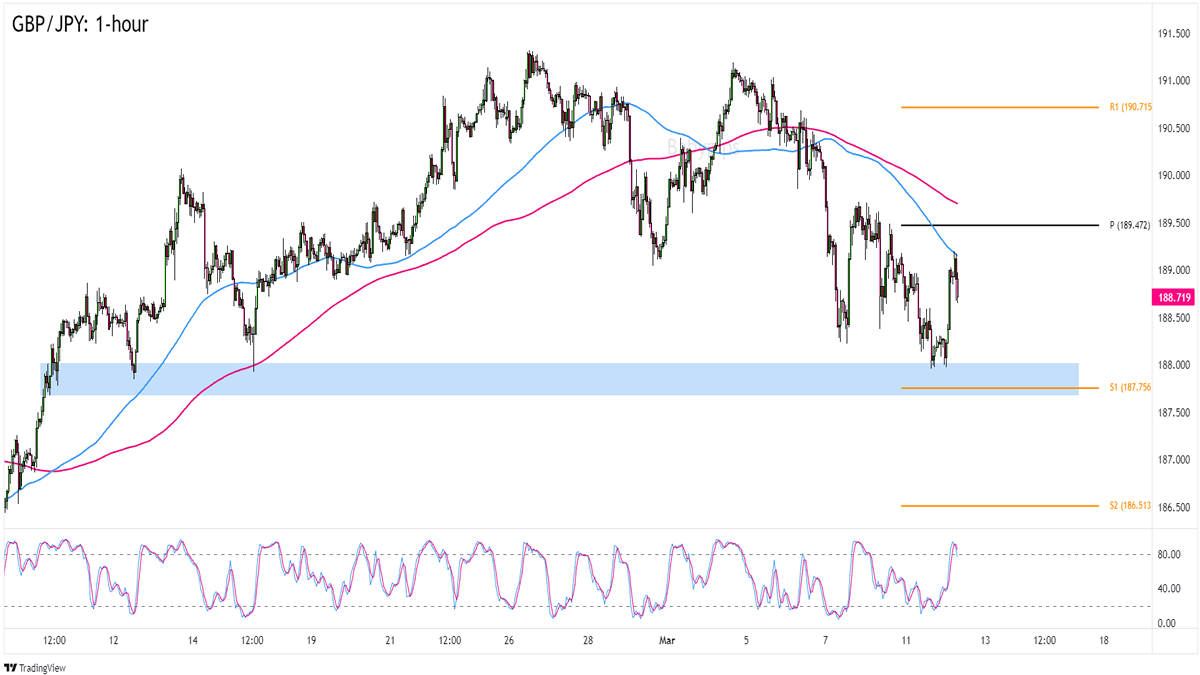
Task: Click the S1 (187.756) support label
Action: click(x=1130, y=387)
